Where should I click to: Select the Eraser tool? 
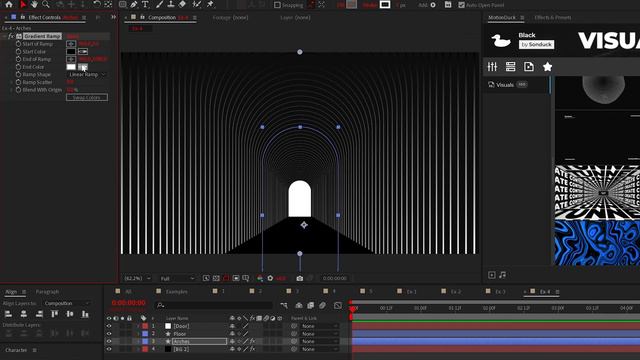tap(182, 4)
